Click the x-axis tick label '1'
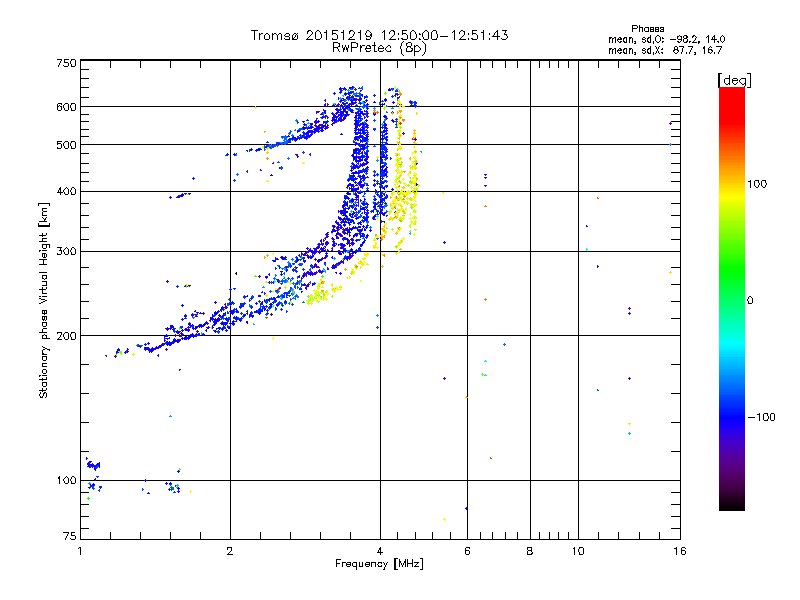Viewport: 800px width, 600px height. 81,551
